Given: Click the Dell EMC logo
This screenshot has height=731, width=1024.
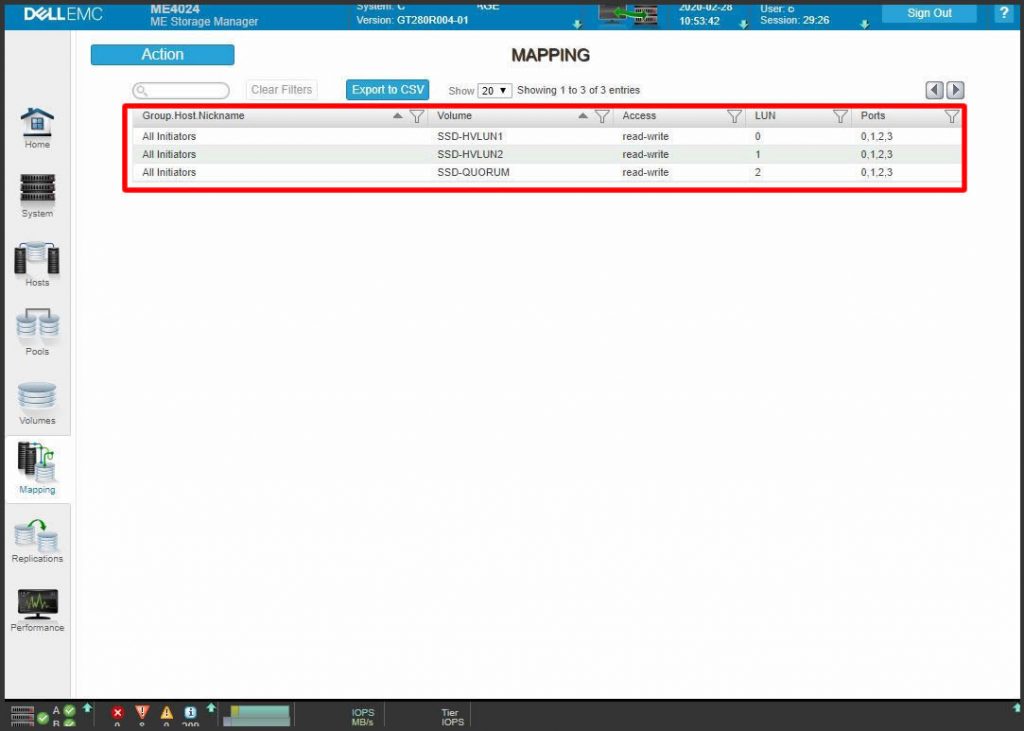Looking at the screenshot, I should click(63, 14).
